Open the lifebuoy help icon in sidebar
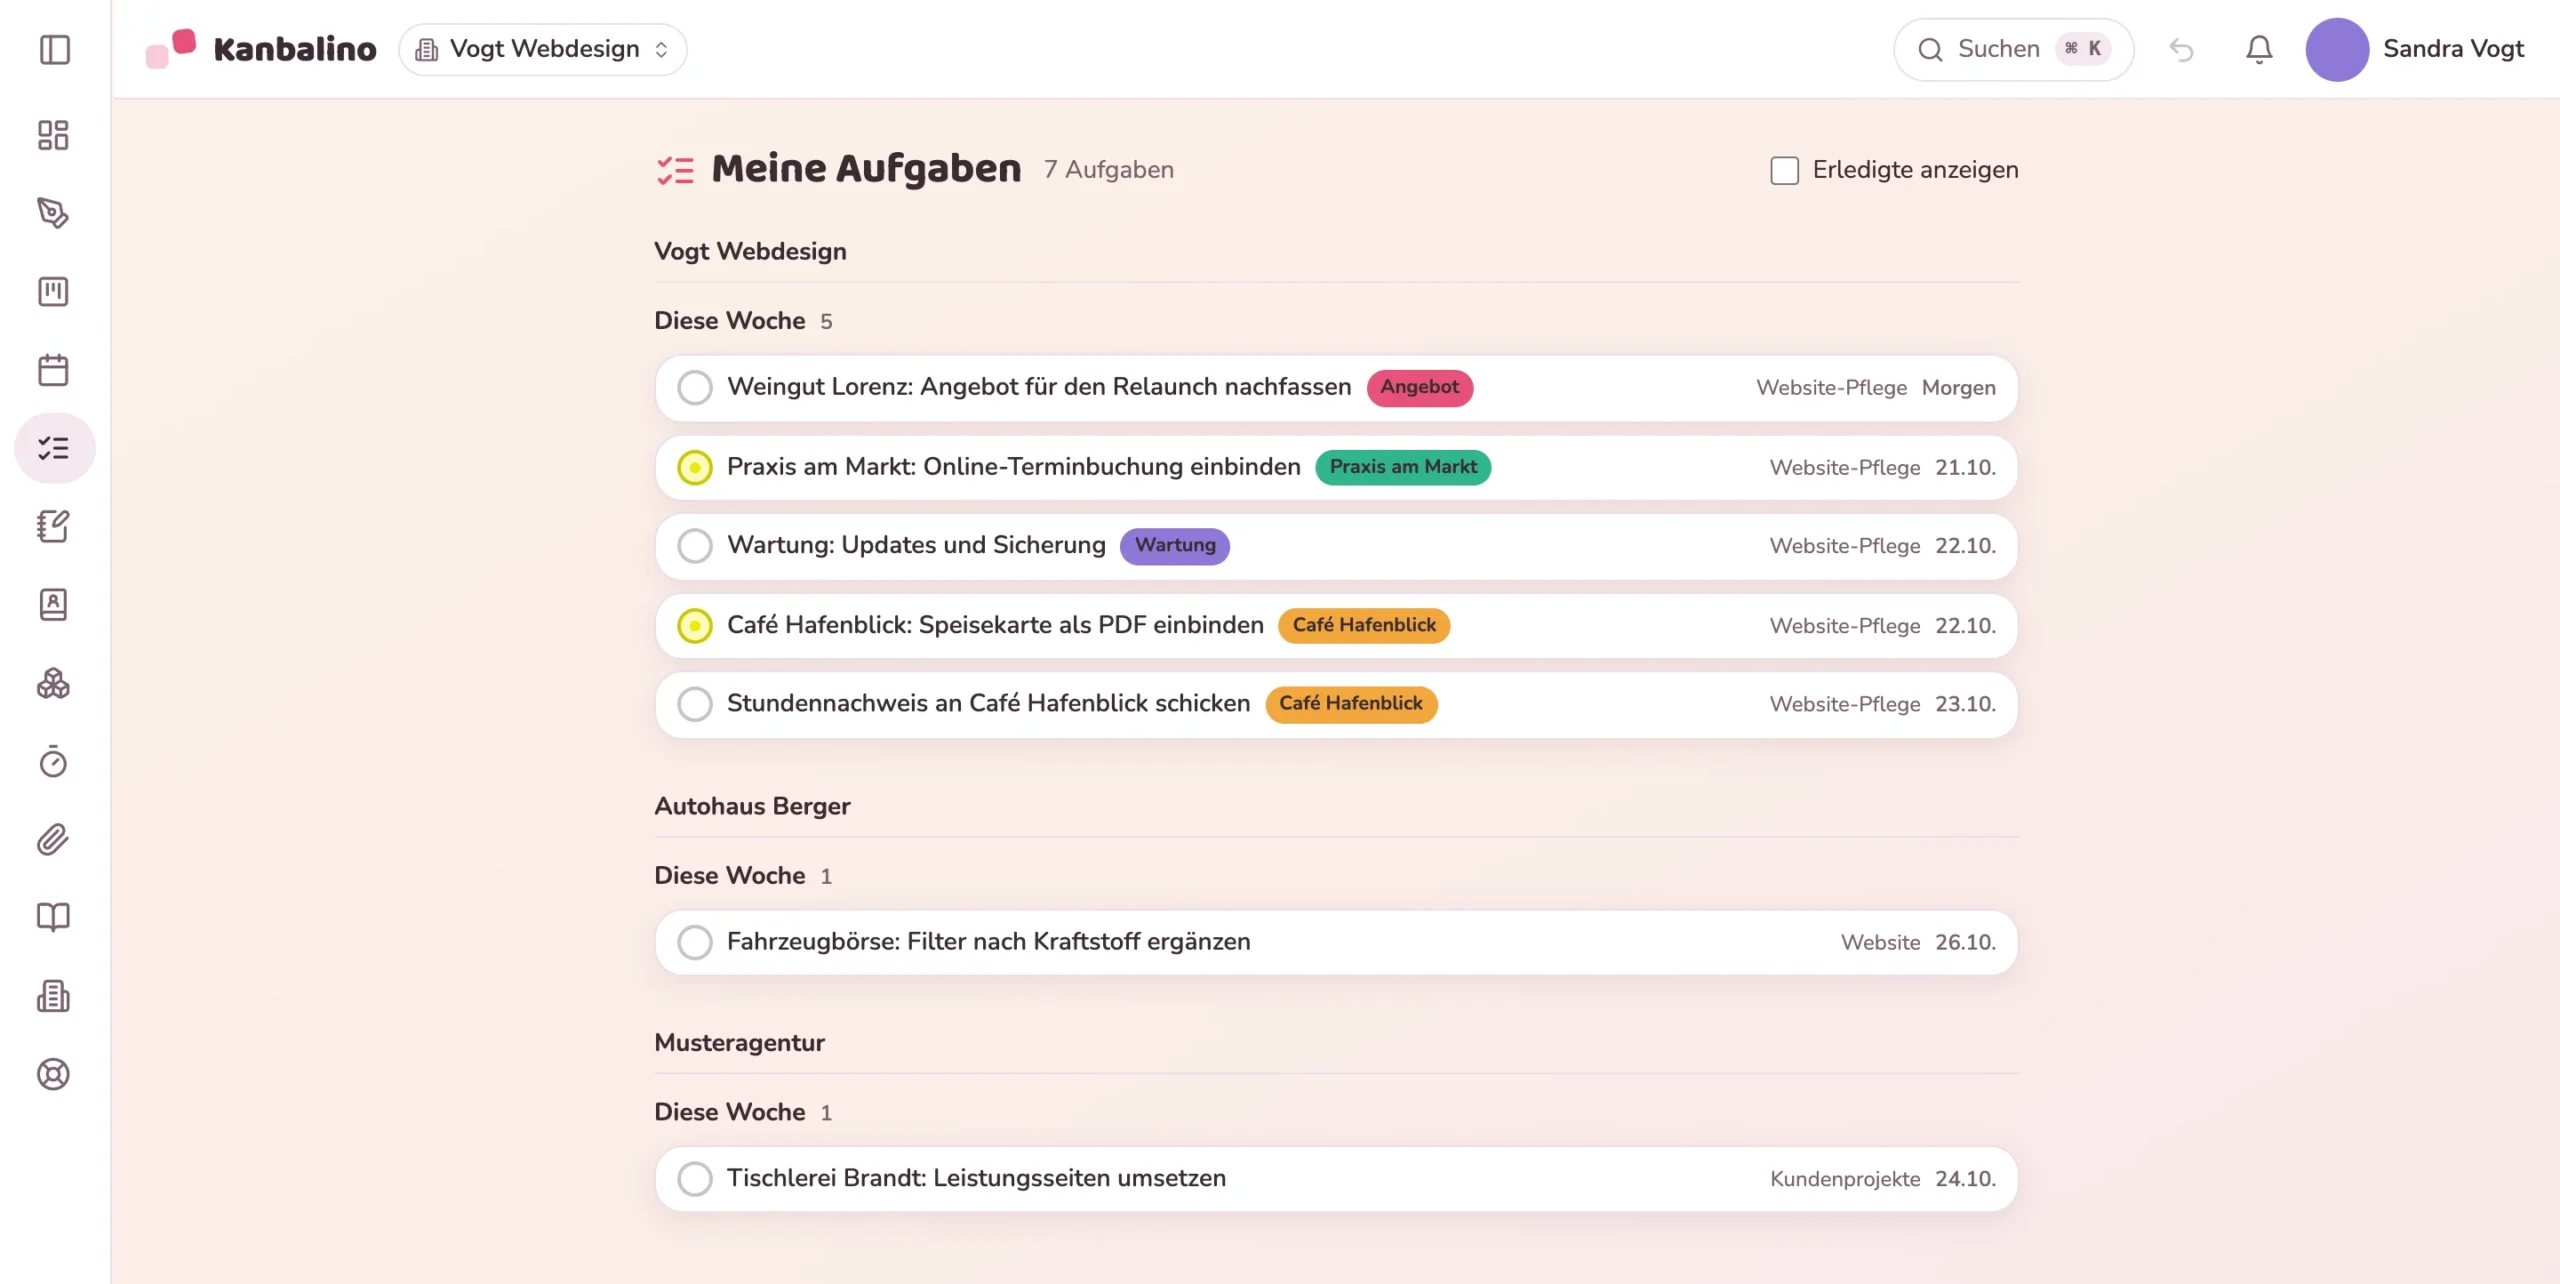2560x1284 pixels. click(x=53, y=1074)
